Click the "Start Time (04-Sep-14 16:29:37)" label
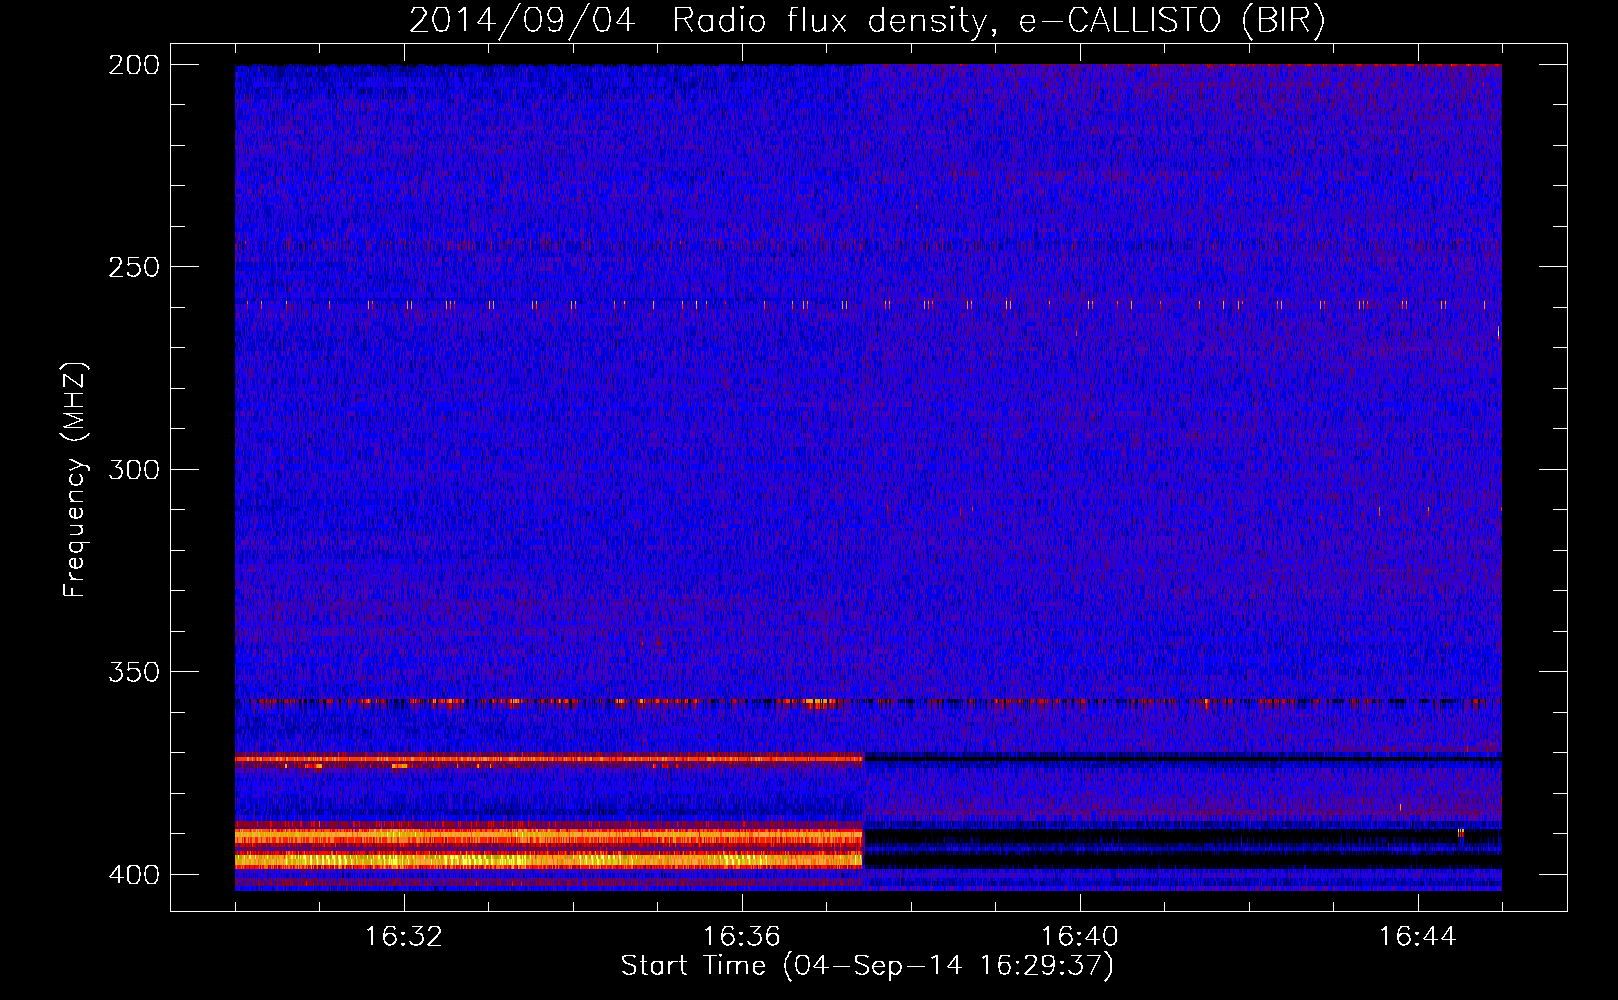The width and height of the screenshot is (1618, 1000). click(867, 966)
